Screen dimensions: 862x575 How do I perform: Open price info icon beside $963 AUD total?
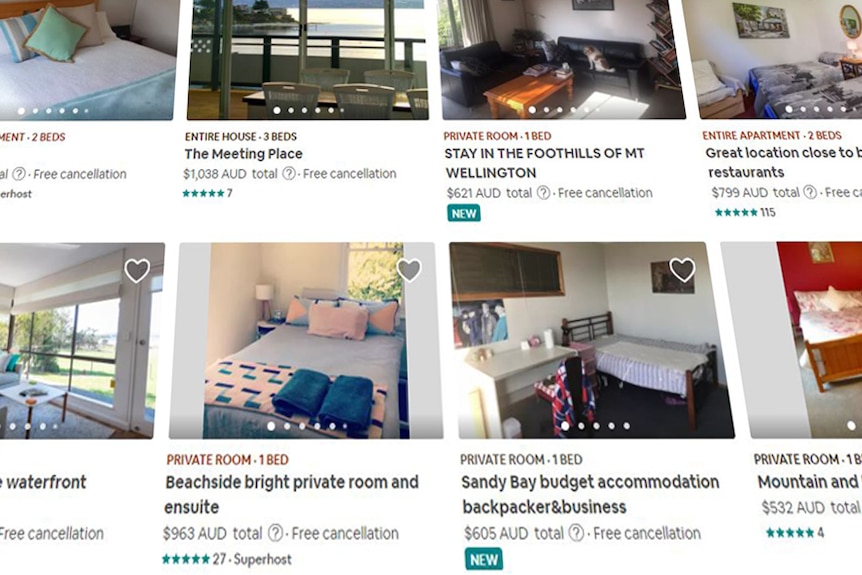pyautogui.click(x=275, y=533)
